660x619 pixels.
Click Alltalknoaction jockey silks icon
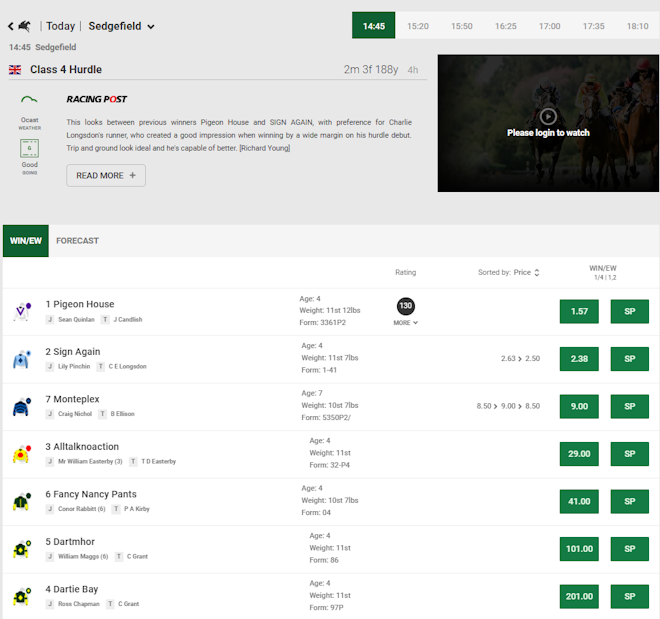tap(22, 455)
